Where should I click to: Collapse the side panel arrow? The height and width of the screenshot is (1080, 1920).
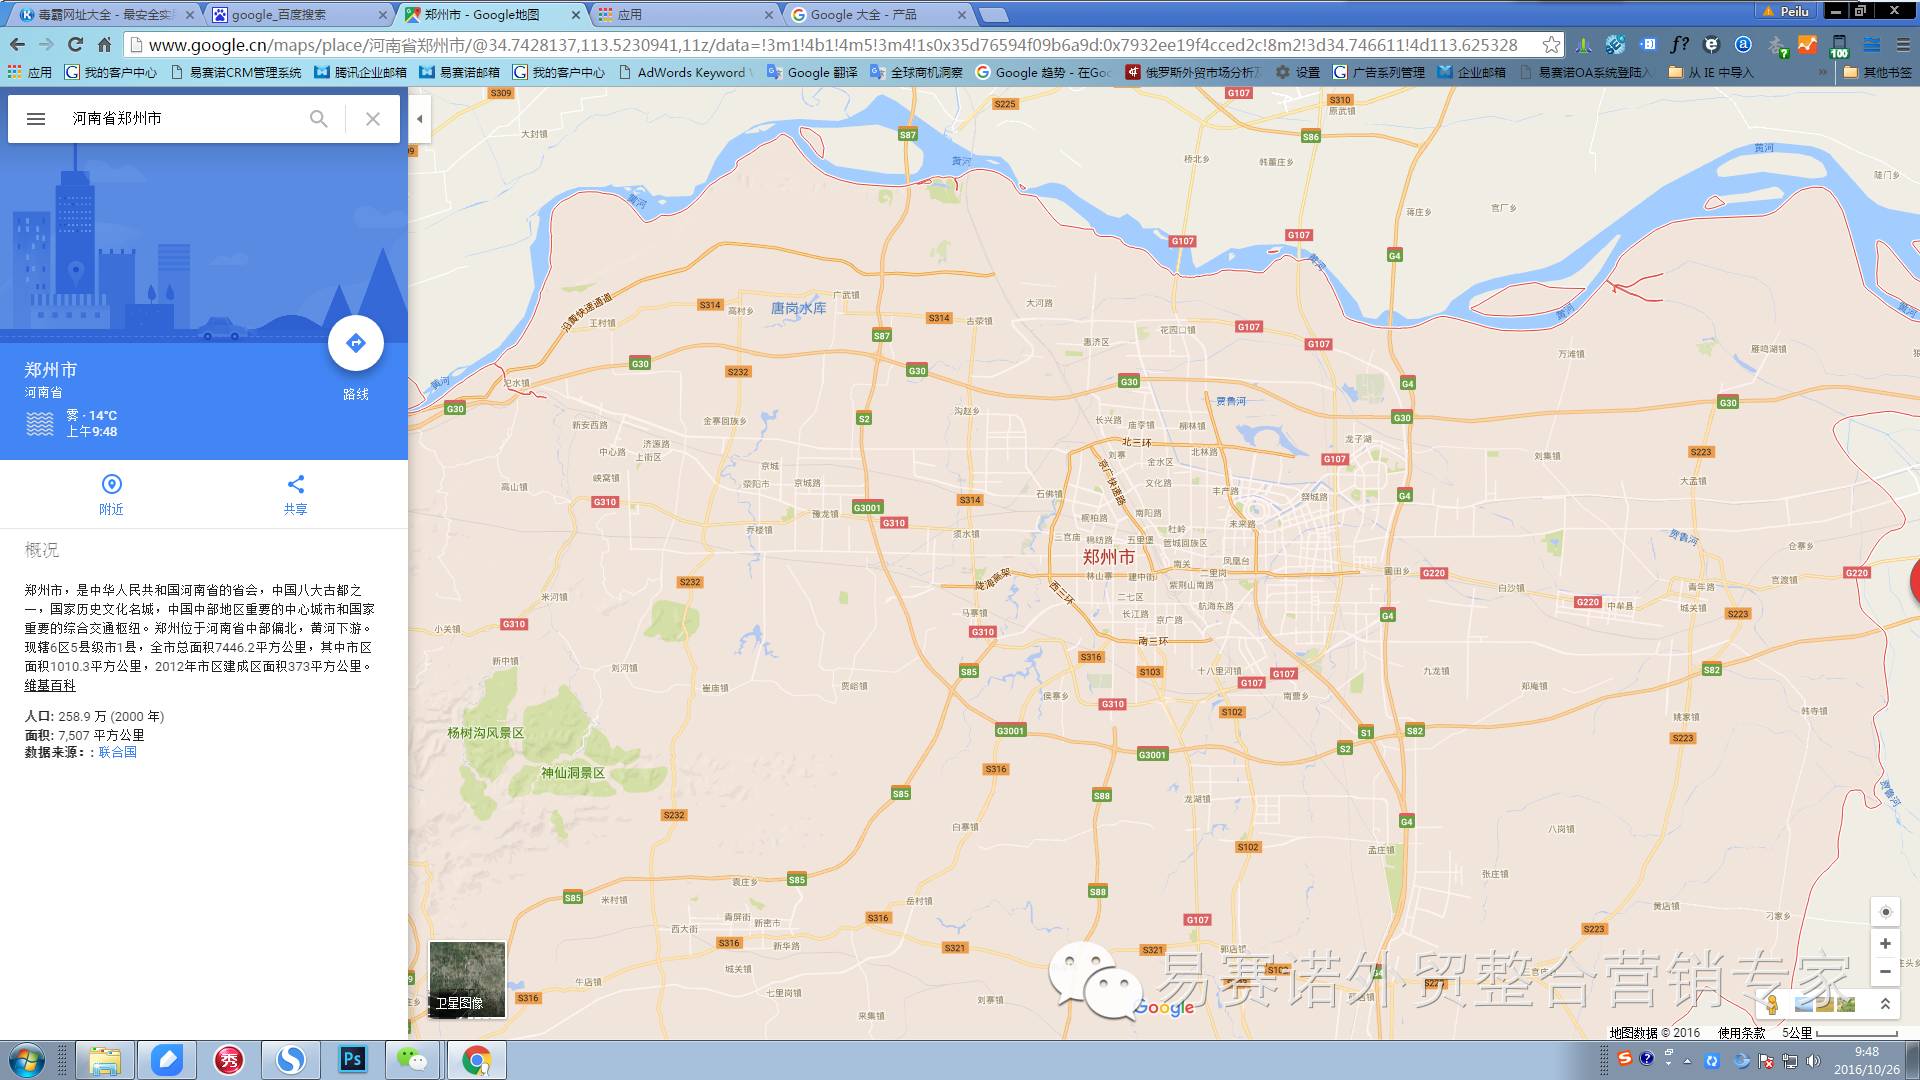pyautogui.click(x=420, y=119)
